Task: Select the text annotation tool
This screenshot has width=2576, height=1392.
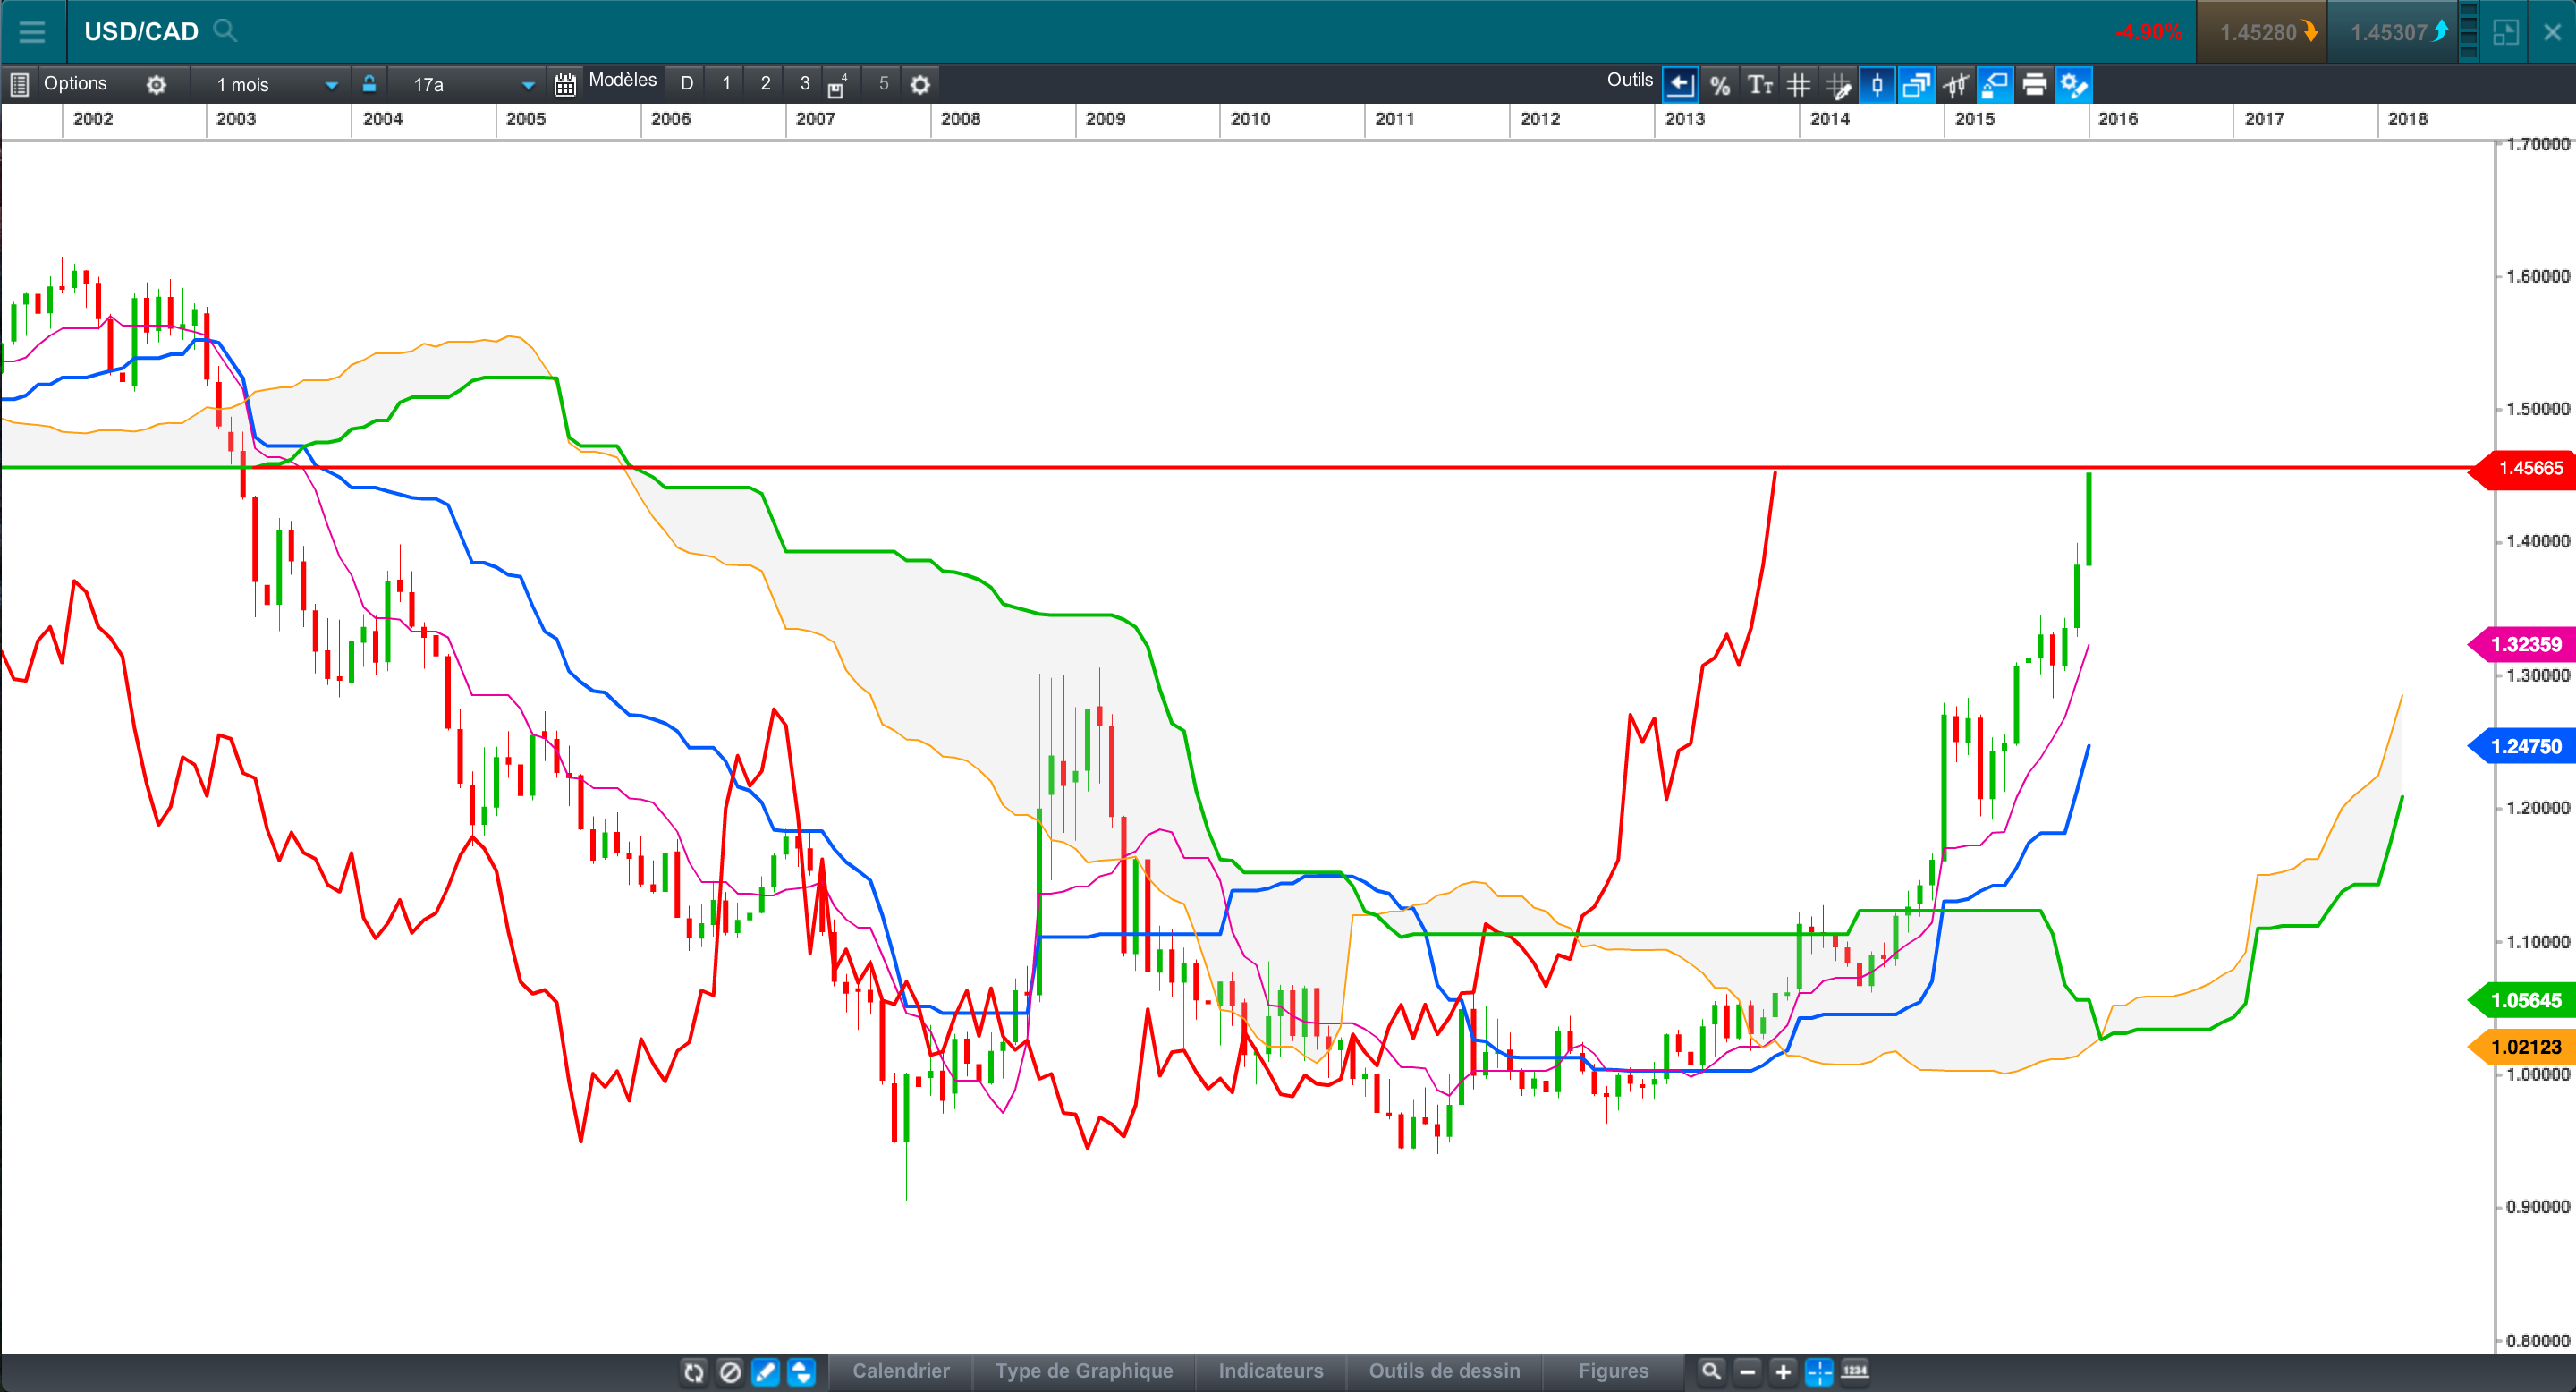Action: tap(1760, 85)
